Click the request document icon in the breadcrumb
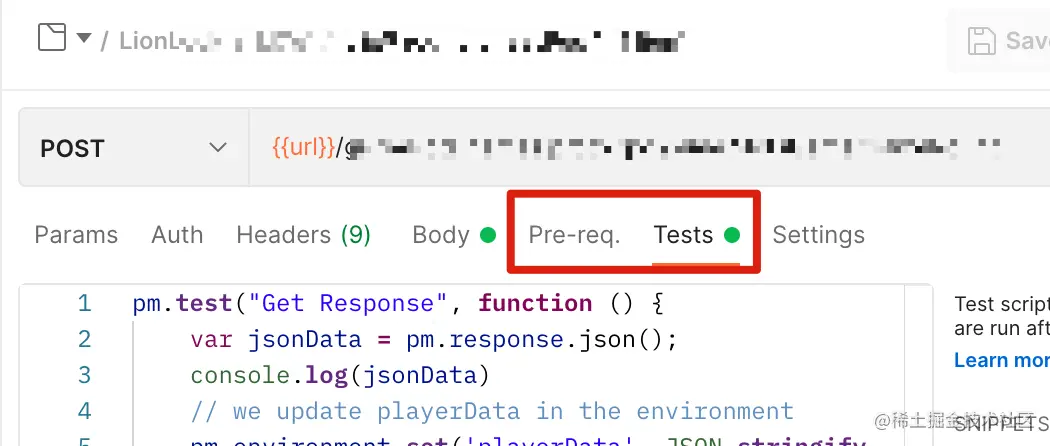This screenshot has height=446, width=1050. [x=51, y=38]
